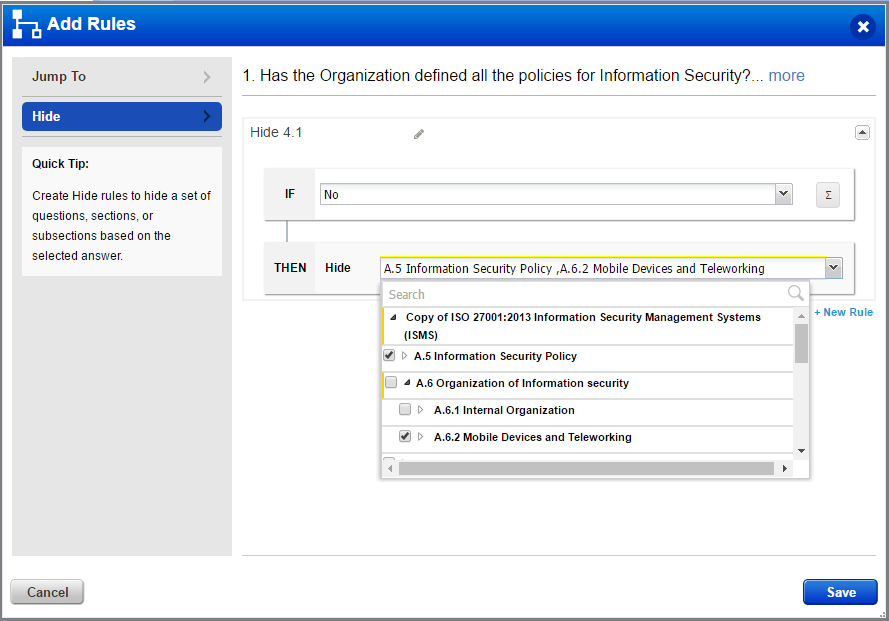The width and height of the screenshot is (889, 621).
Task: Click the pencil icon to rename Hide 4.1
Action: [x=418, y=133]
